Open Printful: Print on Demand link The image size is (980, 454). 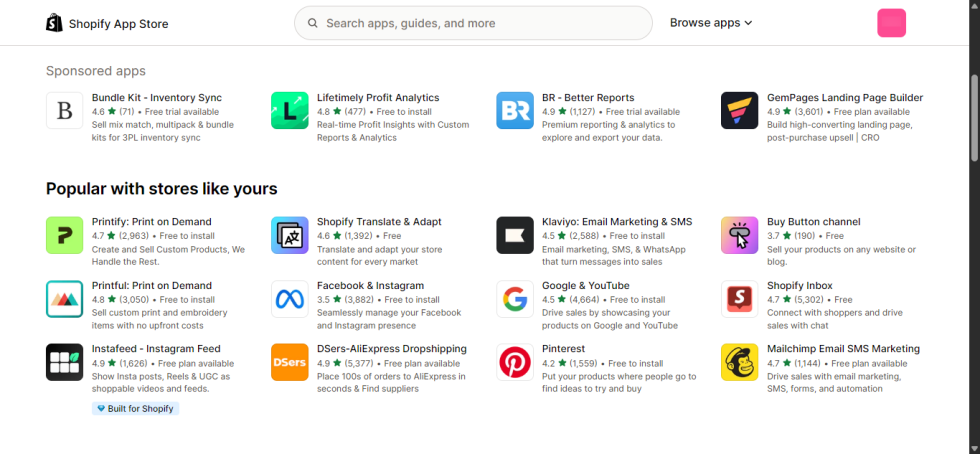[x=151, y=286]
